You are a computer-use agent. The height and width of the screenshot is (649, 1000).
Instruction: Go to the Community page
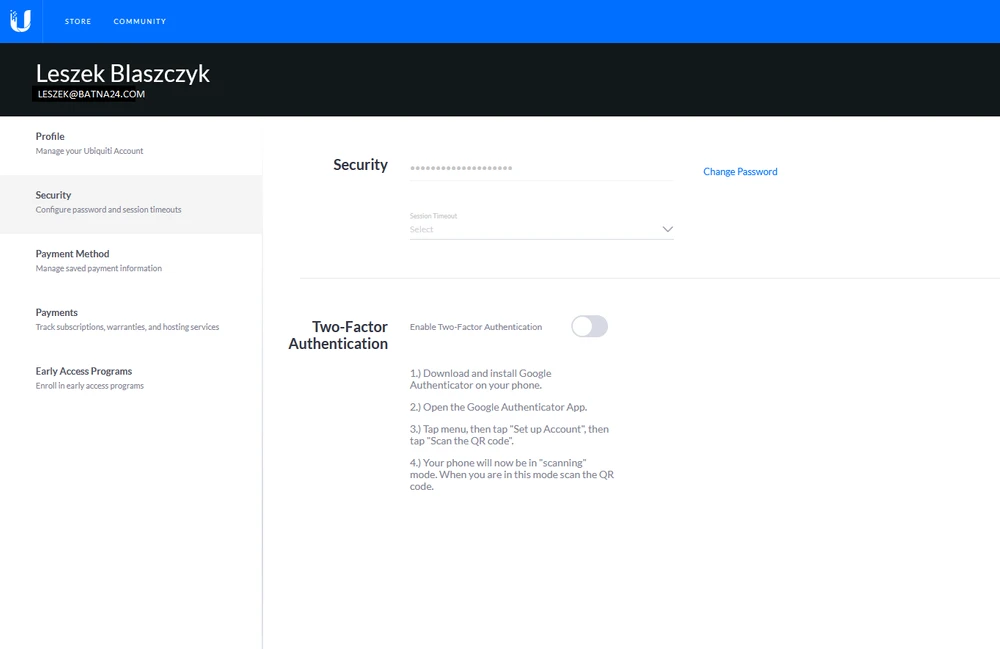[140, 21]
